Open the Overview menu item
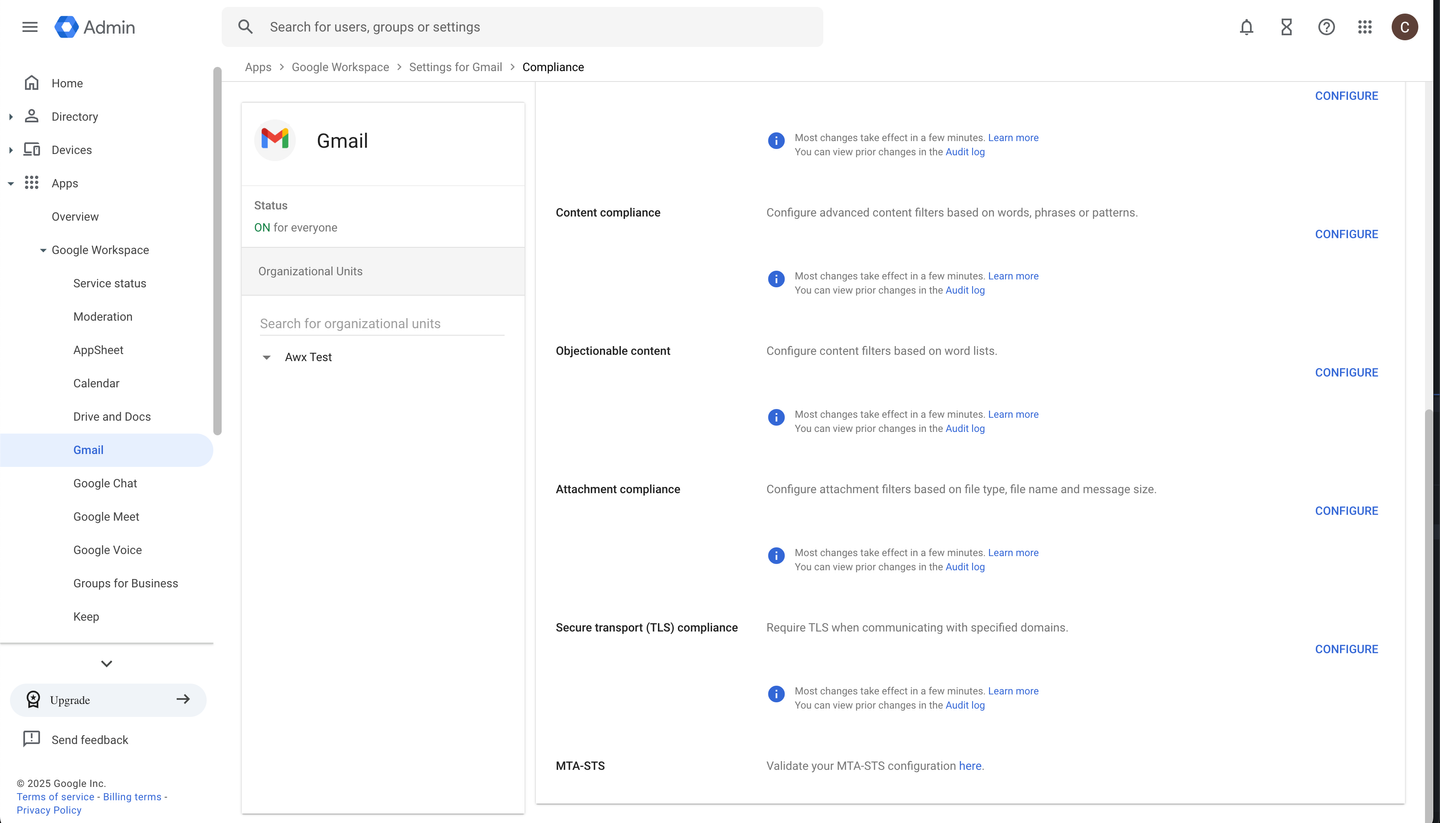The width and height of the screenshot is (1440, 823). pyautogui.click(x=75, y=216)
